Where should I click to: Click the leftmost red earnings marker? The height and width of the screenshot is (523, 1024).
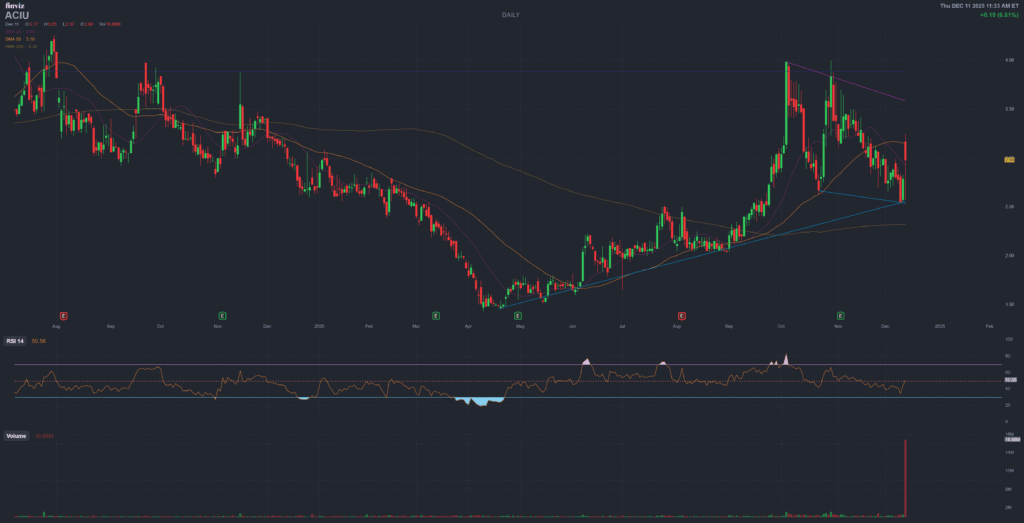point(64,315)
